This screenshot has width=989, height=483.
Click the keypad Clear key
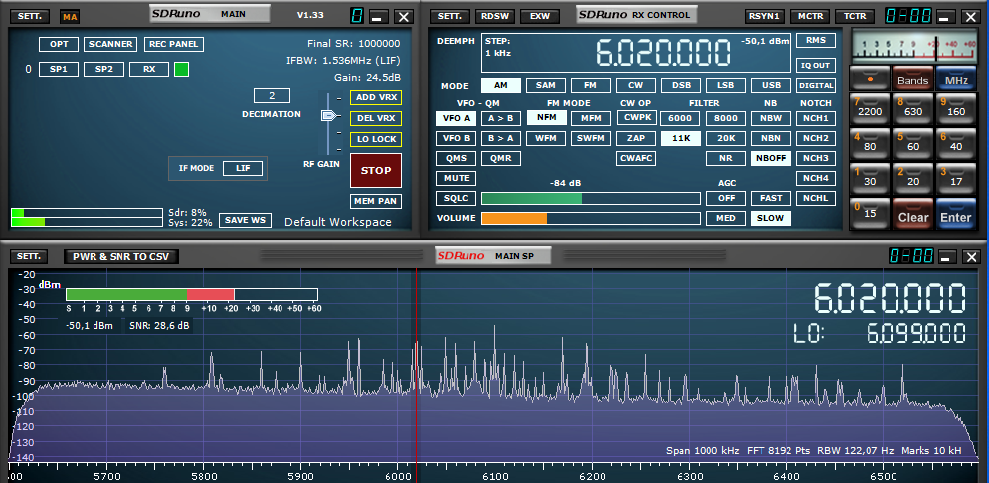click(913, 214)
